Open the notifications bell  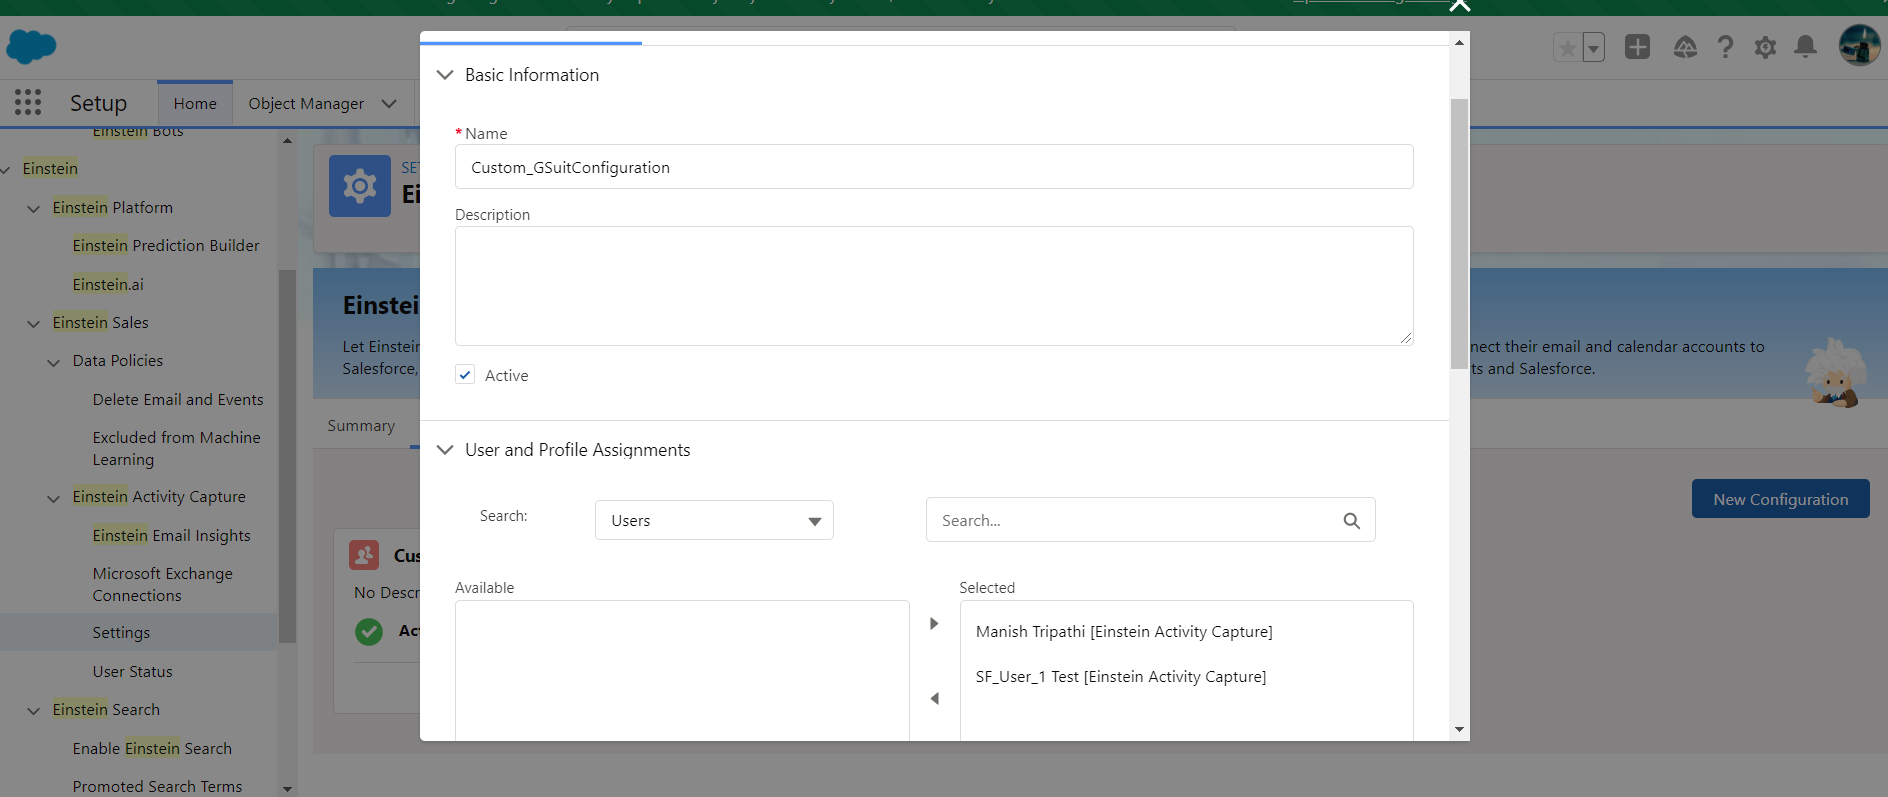[x=1805, y=47]
